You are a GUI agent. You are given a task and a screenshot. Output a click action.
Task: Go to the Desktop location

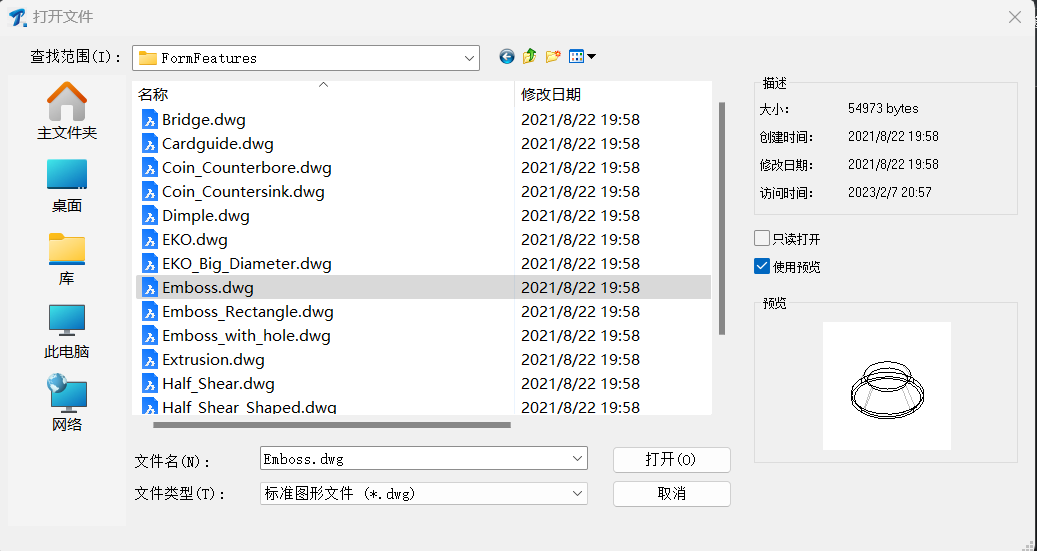click(67, 185)
